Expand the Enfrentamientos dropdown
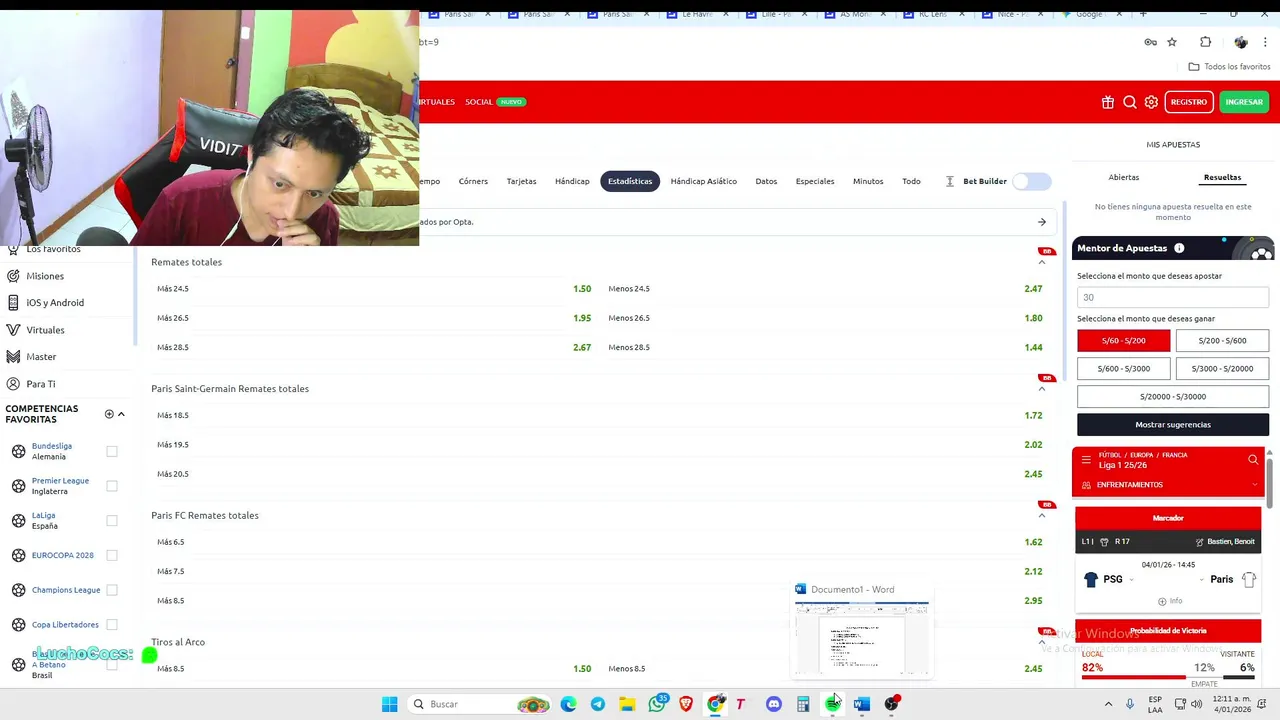This screenshot has width=1280, height=720. coord(1255,485)
